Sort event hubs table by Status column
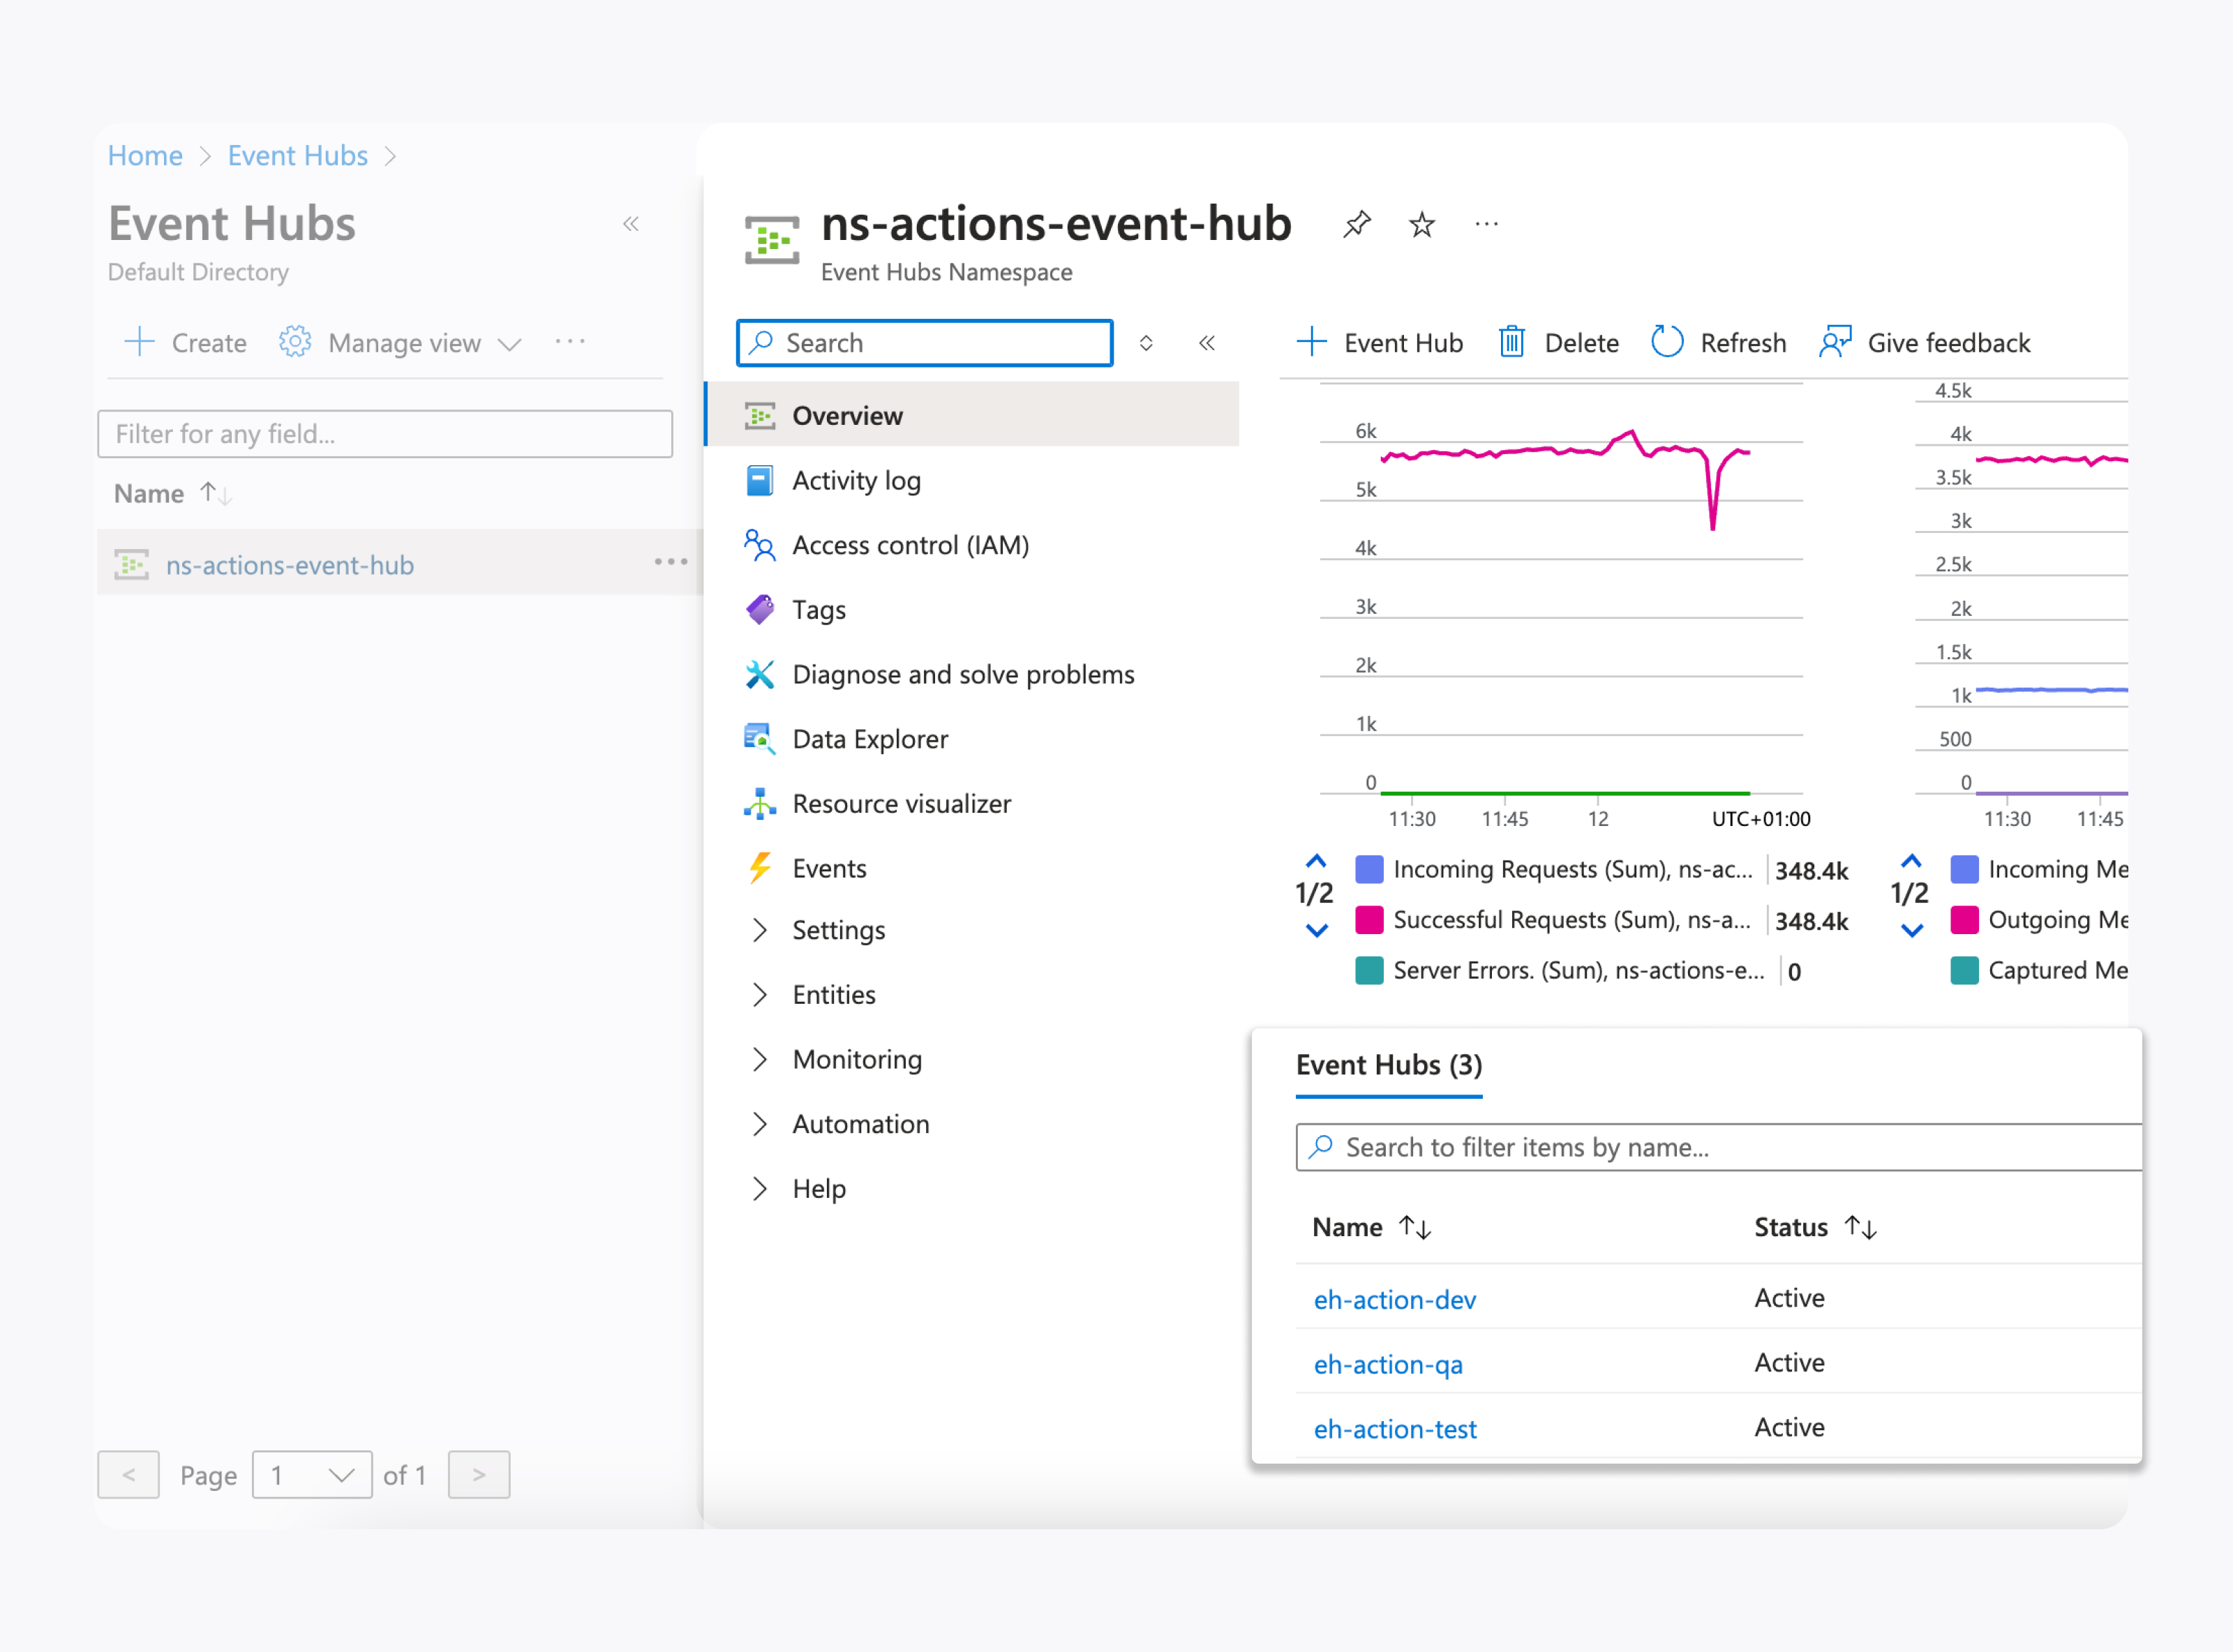 tap(1815, 1227)
